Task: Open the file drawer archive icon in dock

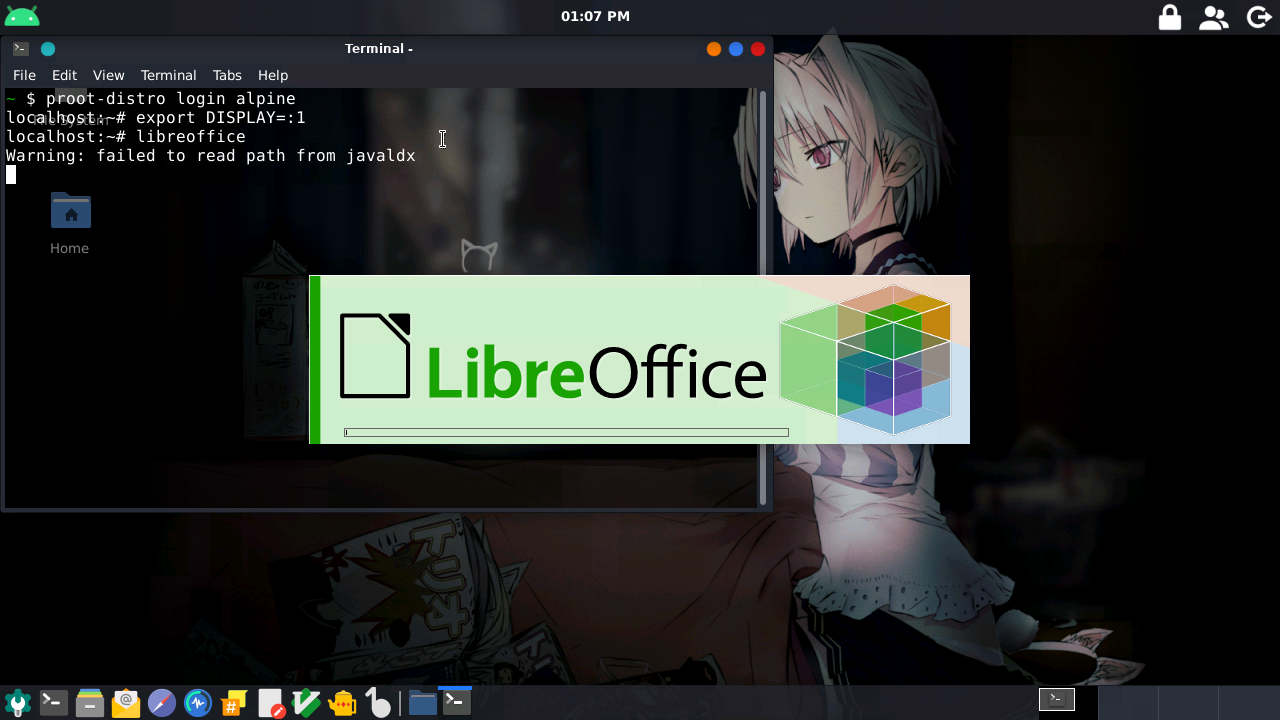Action: pyautogui.click(x=90, y=703)
